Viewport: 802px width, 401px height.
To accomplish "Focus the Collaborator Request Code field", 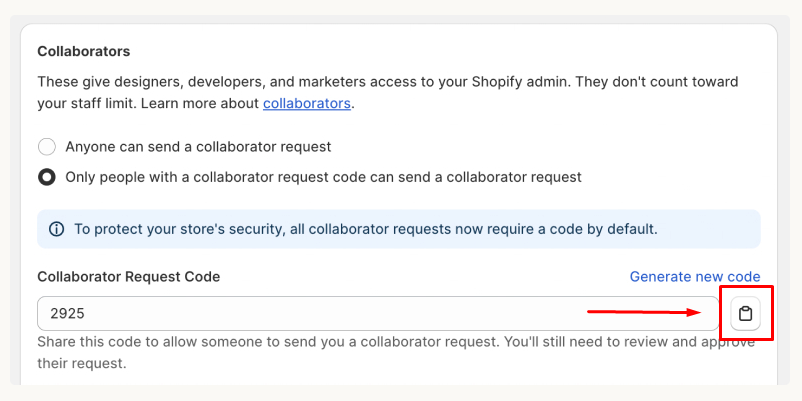I will 378,314.
